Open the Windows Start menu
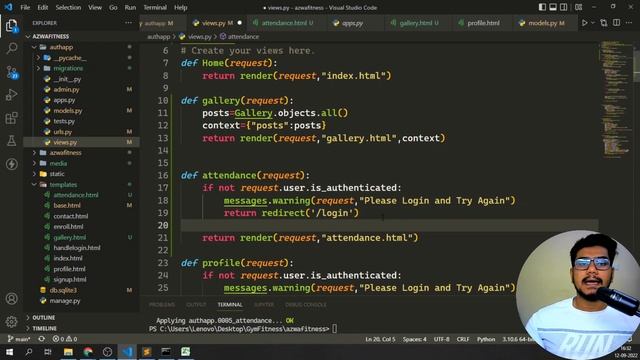 click(x=9, y=351)
